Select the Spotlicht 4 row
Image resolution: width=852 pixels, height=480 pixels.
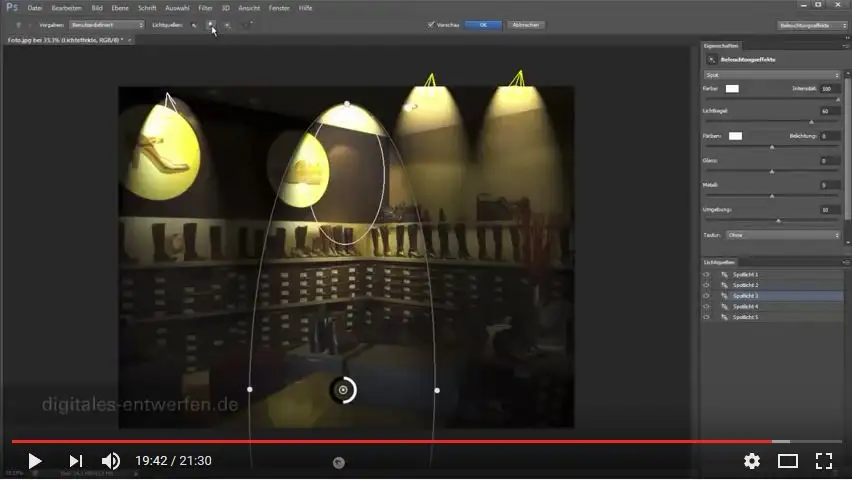point(772,307)
